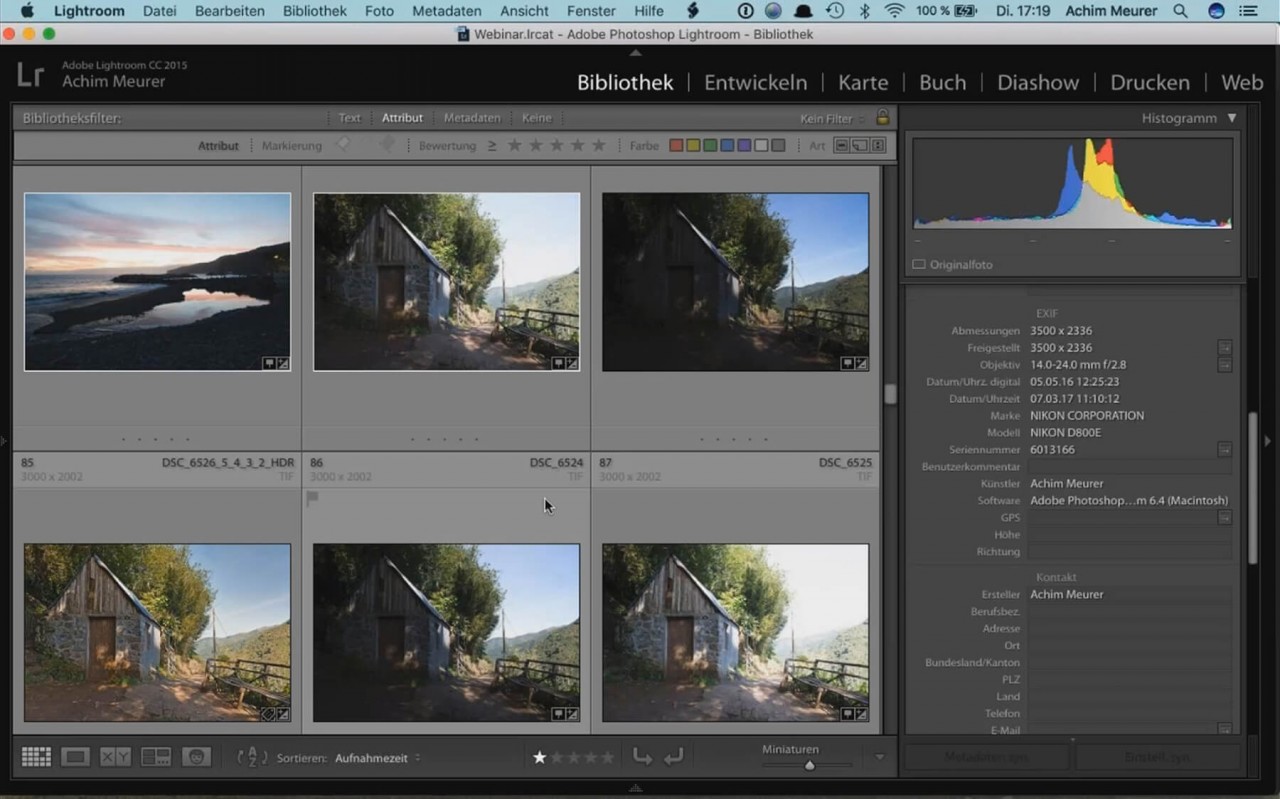Switch to Grid view
Viewport: 1280px width, 799px height.
[36, 757]
